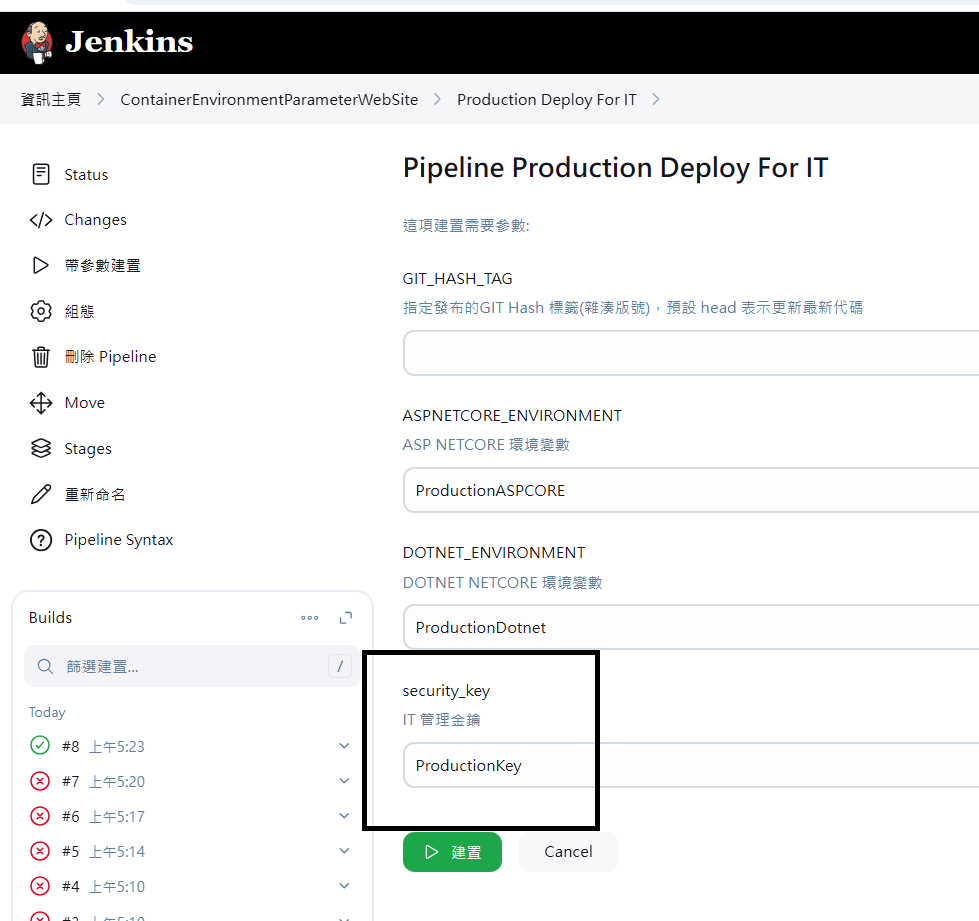Click the Jenkins title text
This screenshot has height=921, width=979.
pos(129,42)
